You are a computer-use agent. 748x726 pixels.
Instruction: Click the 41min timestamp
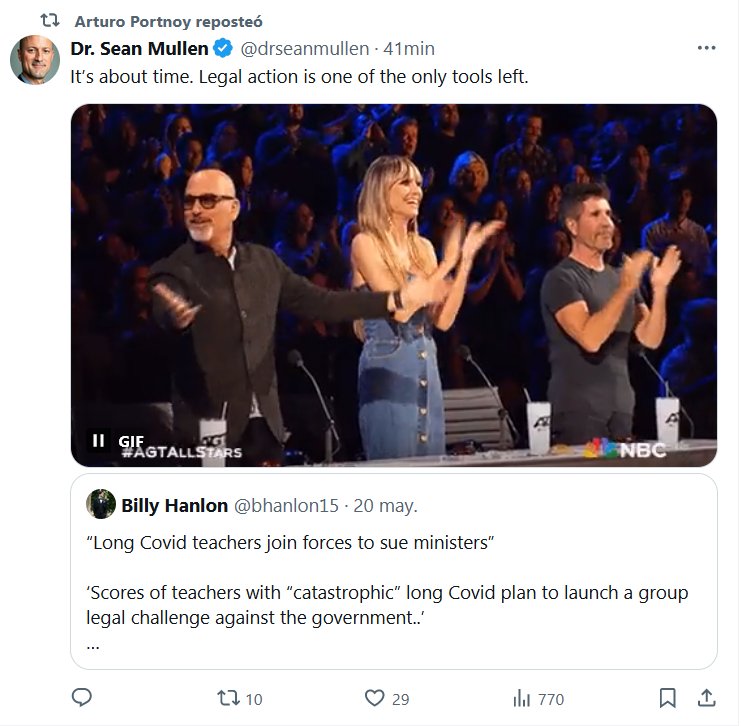coord(408,48)
